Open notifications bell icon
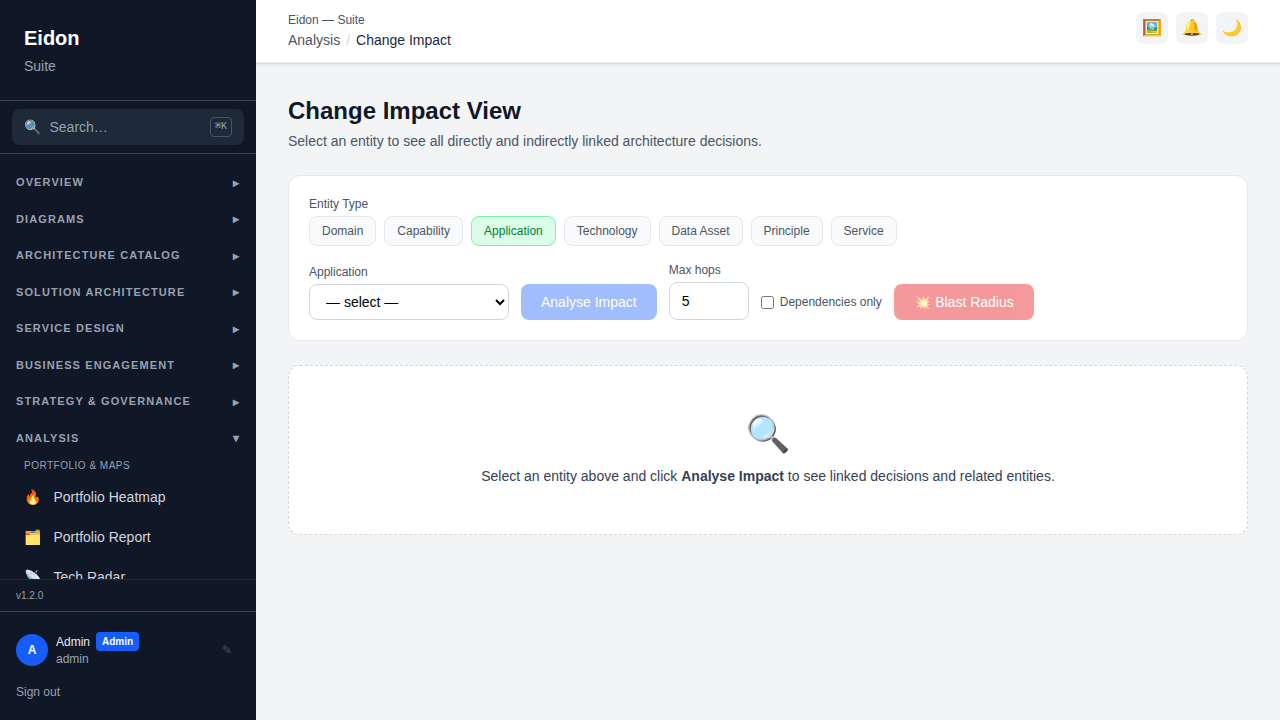 [1192, 28]
